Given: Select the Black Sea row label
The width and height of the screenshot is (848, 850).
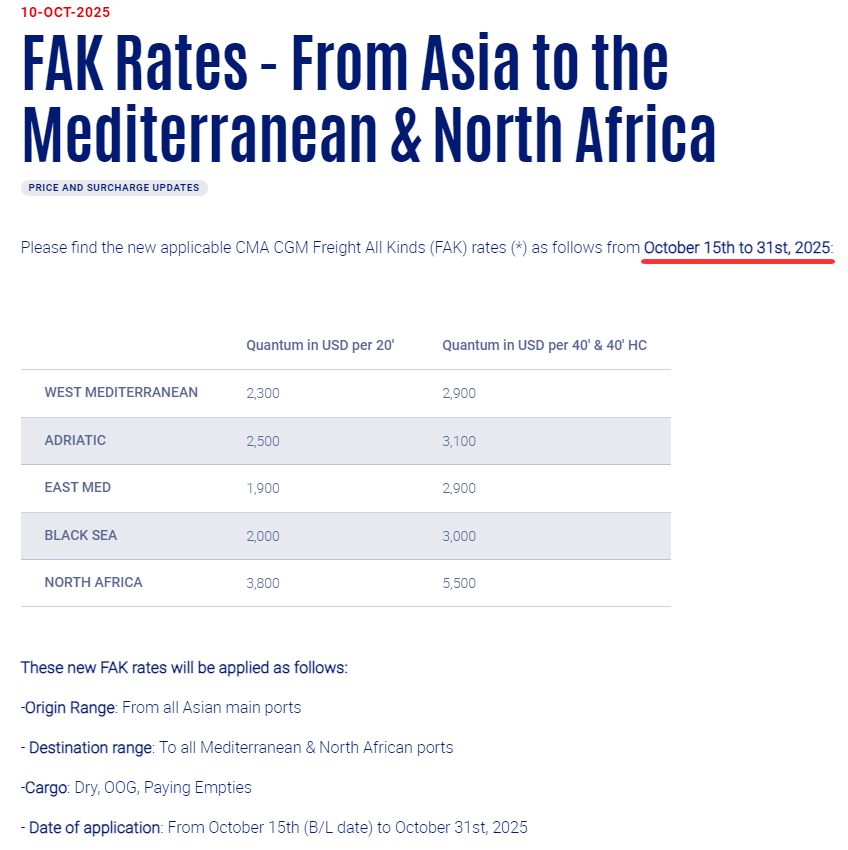Looking at the screenshot, I should (81, 535).
